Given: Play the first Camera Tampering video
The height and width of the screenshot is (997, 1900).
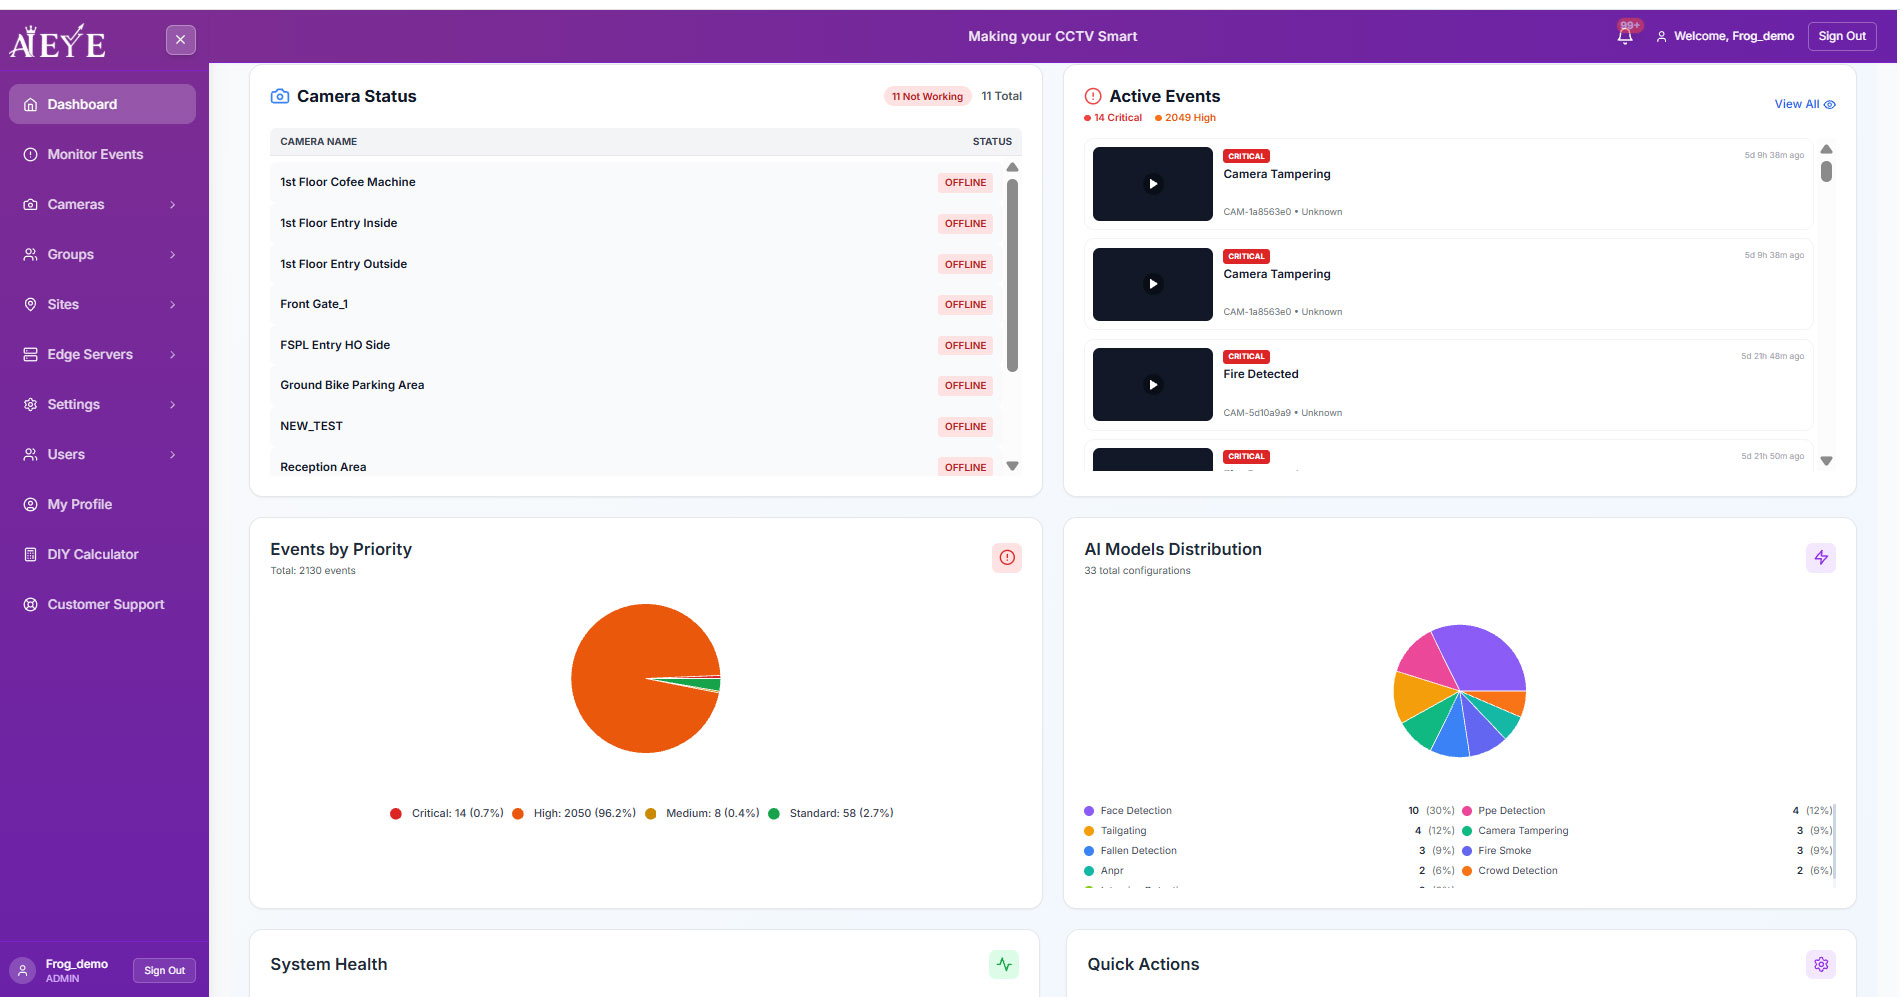Looking at the screenshot, I should click(1152, 184).
